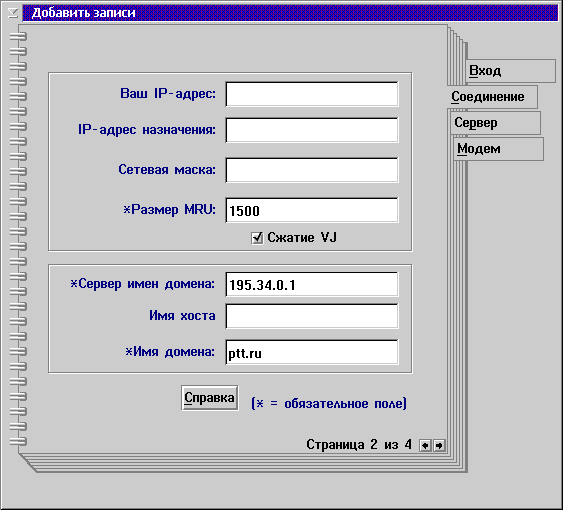Viewport: 563px width, 510px height.
Task: Toggle the Сжатие VJ checkbox
Action: [257, 238]
